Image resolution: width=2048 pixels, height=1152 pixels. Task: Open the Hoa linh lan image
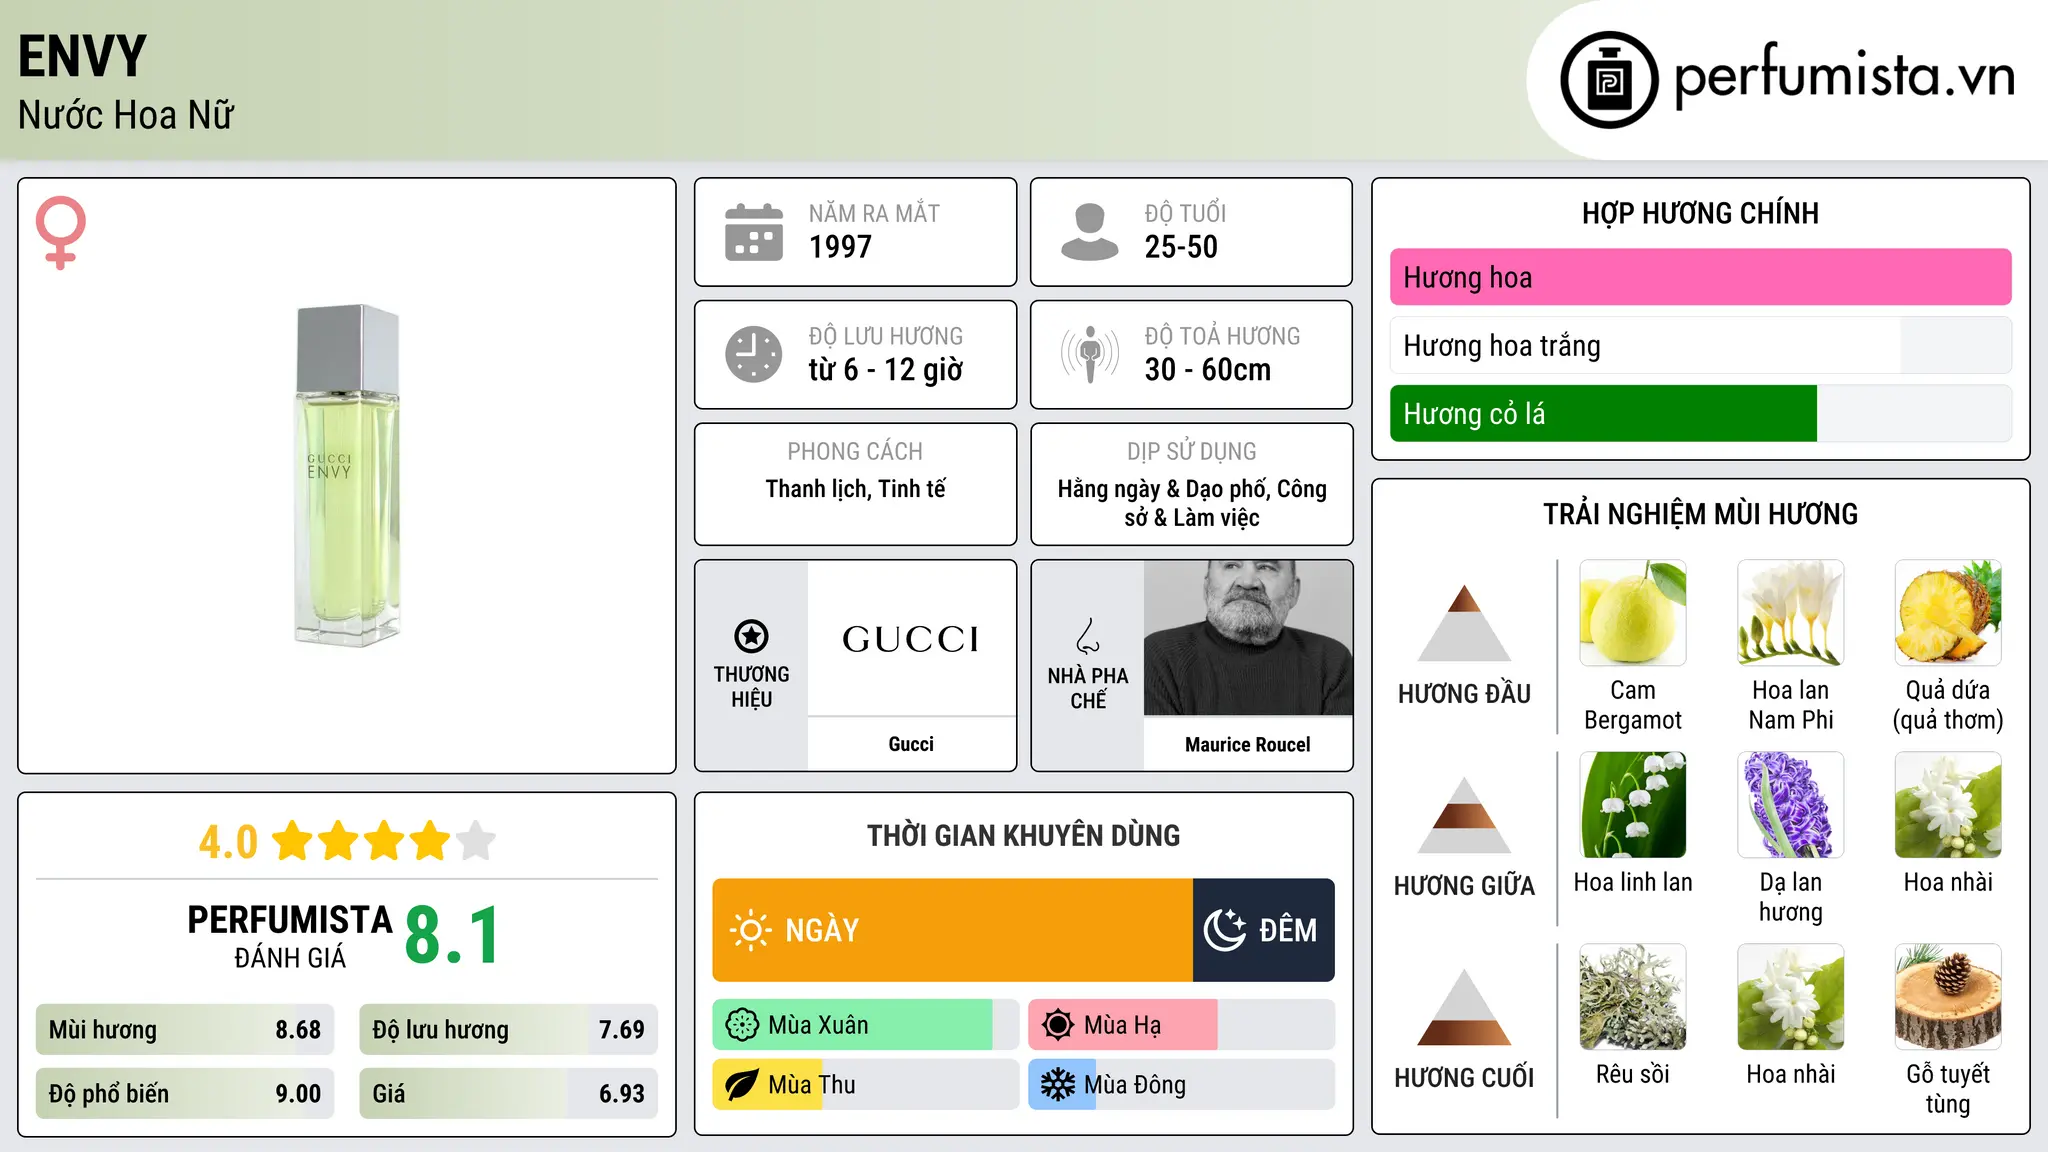(1633, 805)
